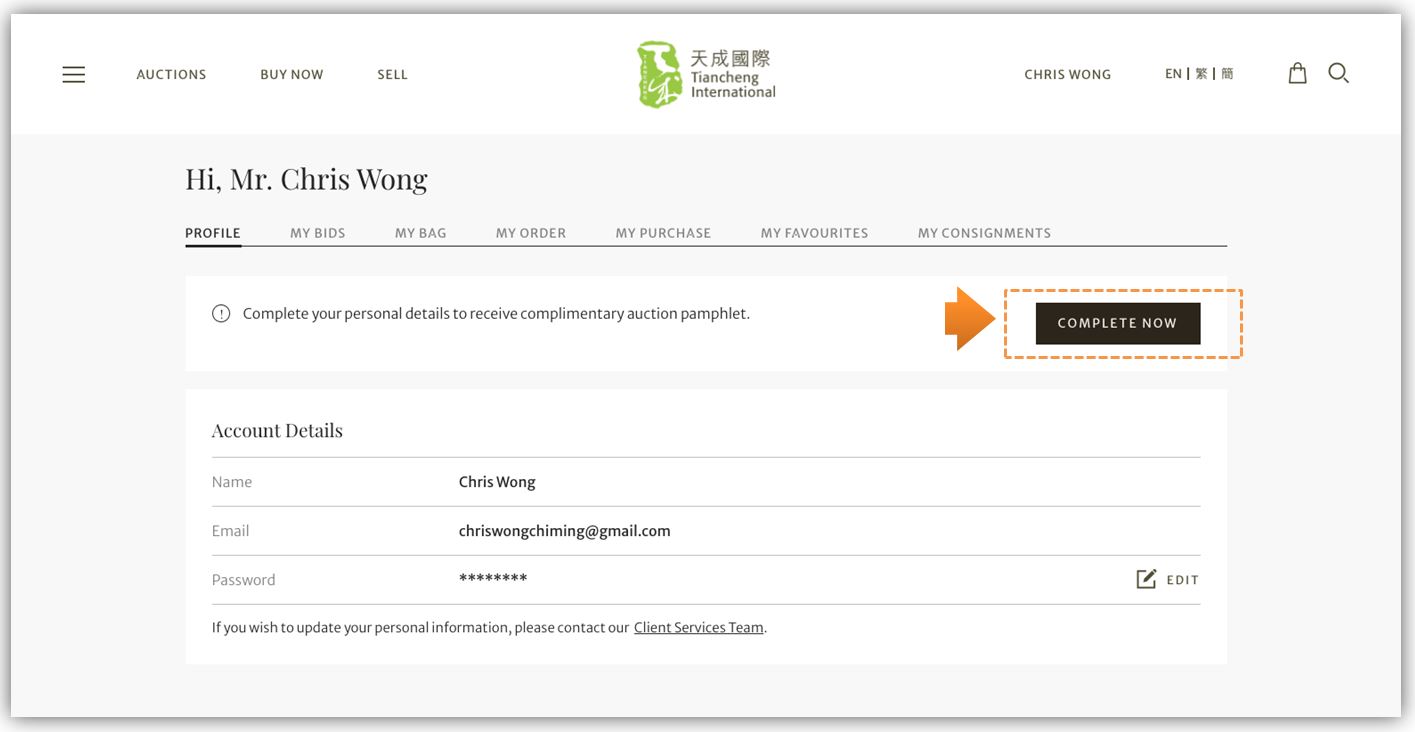Switch to the My Favourites tab
This screenshot has height=732, width=1415.
click(814, 233)
